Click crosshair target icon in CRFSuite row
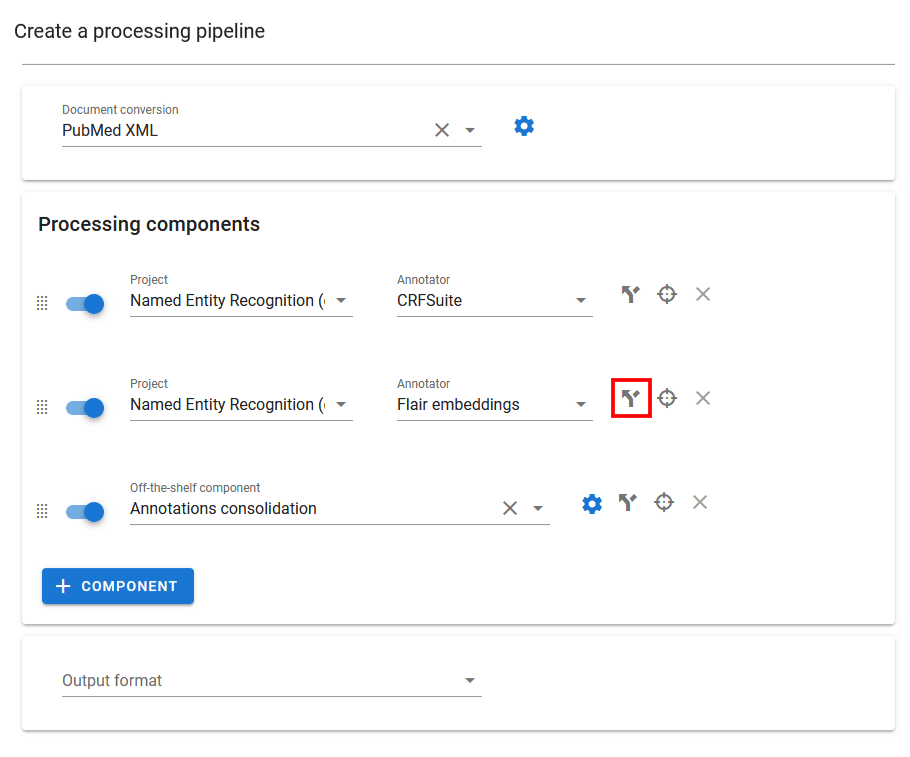Screen dimensions: 910x757 point(667,294)
